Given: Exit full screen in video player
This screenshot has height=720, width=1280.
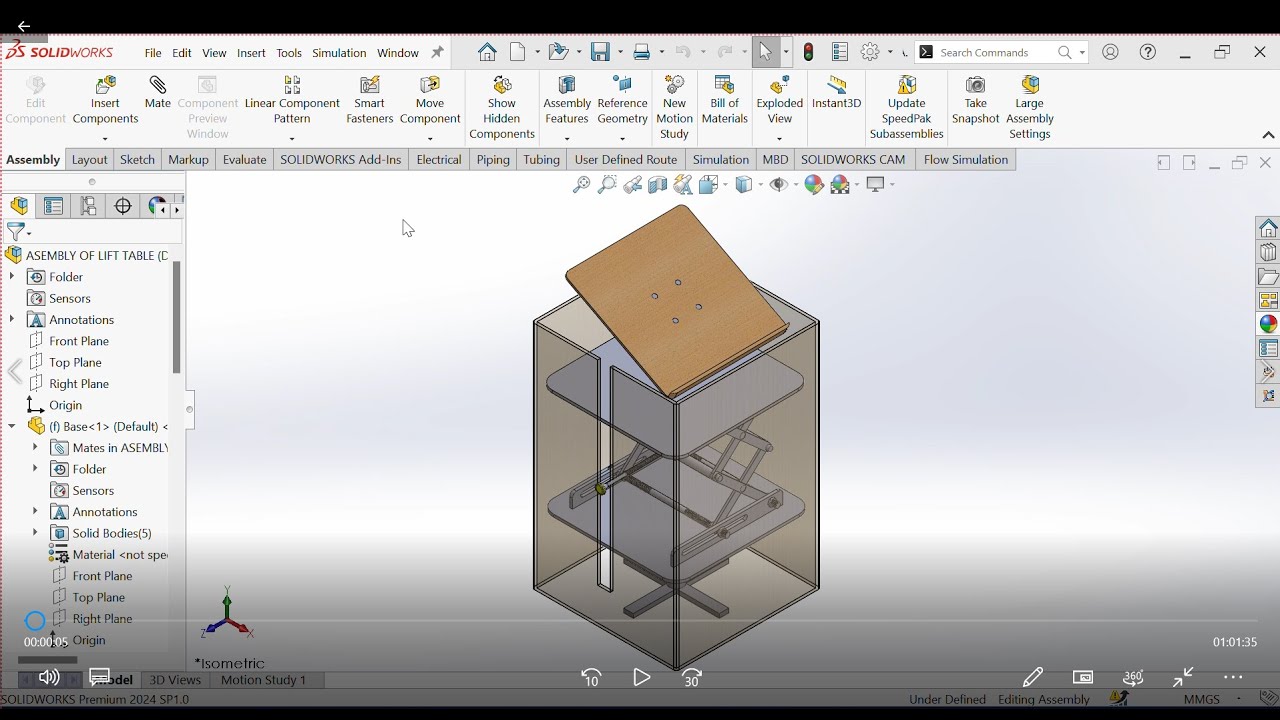Looking at the screenshot, I should (x=1184, y=677).
